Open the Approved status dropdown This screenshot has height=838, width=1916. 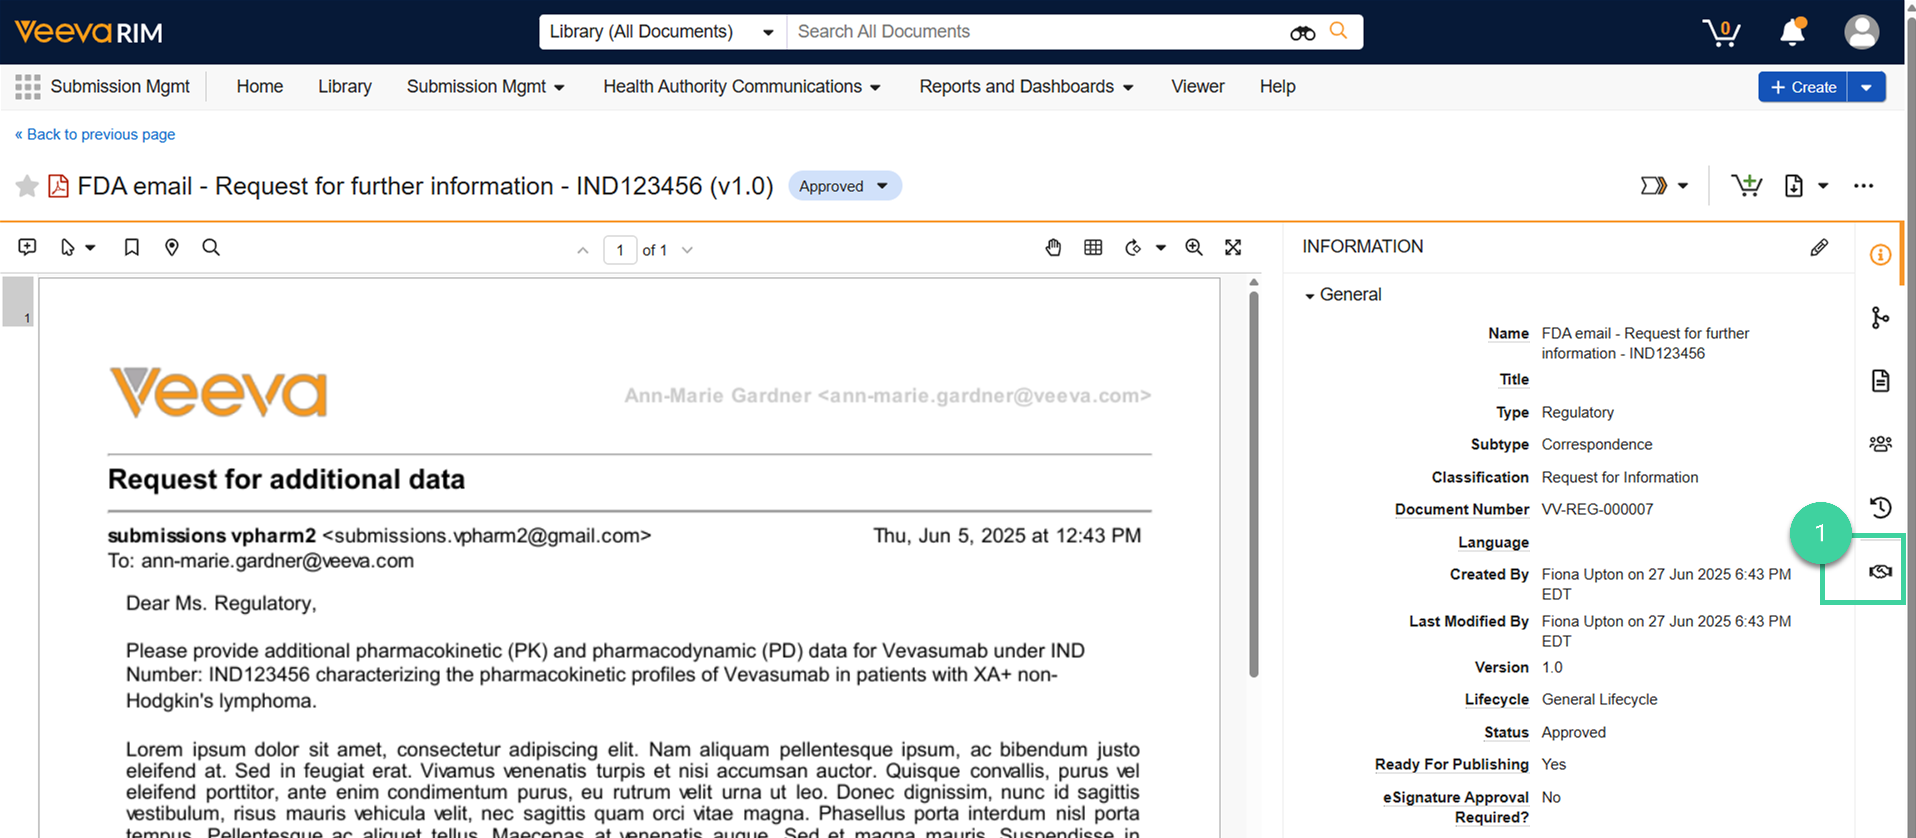point(845,186)
